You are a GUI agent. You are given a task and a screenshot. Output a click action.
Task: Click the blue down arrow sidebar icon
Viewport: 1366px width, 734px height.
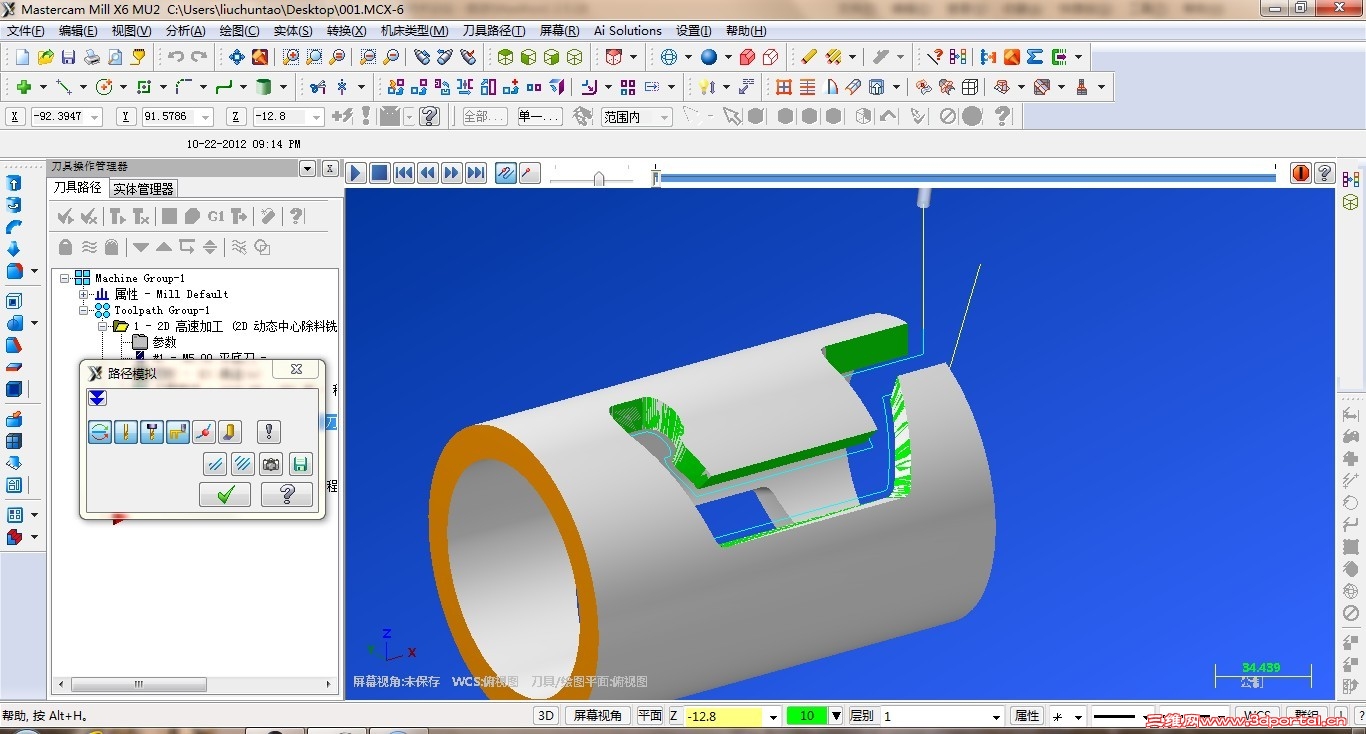click(14, 248)
